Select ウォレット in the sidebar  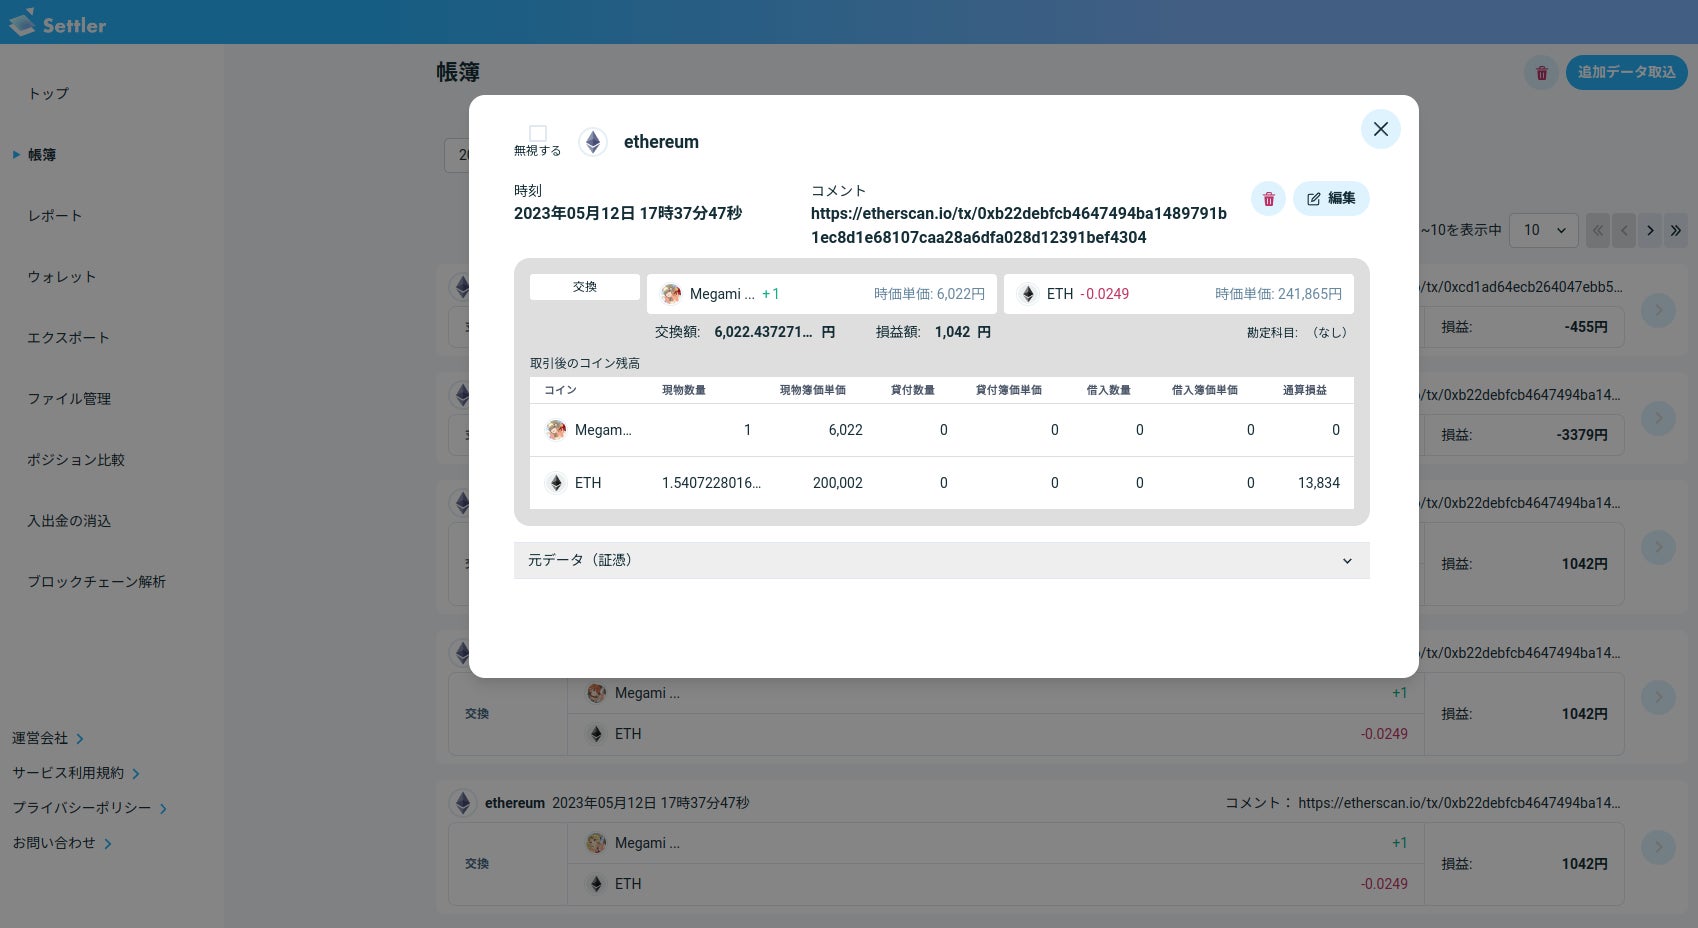tap(61, 276)
